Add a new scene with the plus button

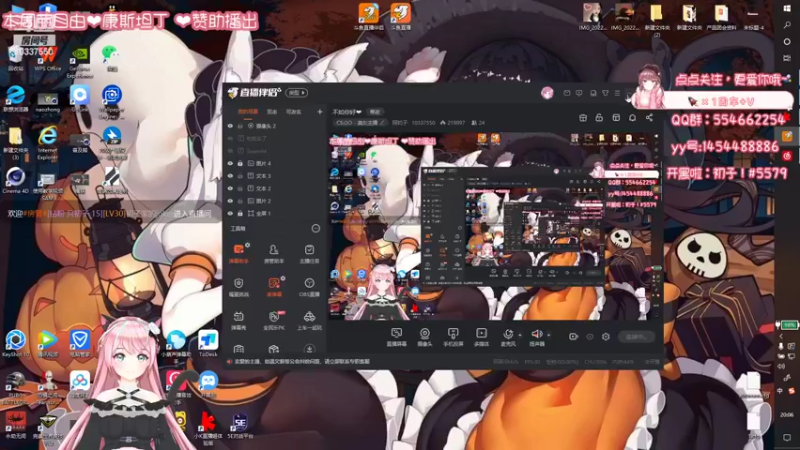tap(319, 112)
